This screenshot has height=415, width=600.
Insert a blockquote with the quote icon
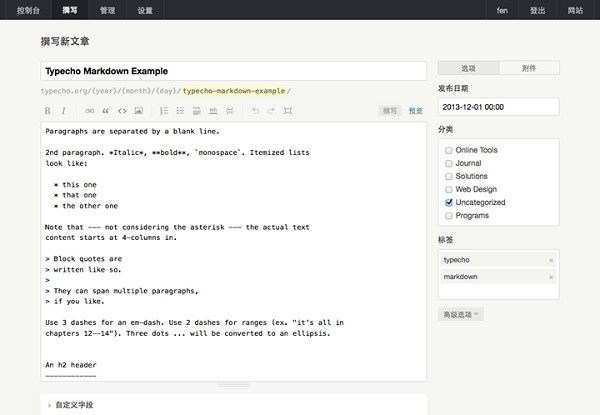click(x=105, y=110)
